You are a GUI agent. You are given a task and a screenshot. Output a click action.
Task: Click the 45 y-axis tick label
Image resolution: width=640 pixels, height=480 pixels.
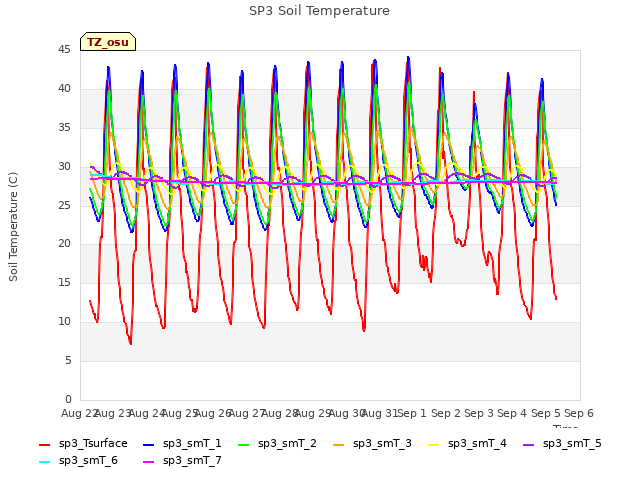point(64,50)
